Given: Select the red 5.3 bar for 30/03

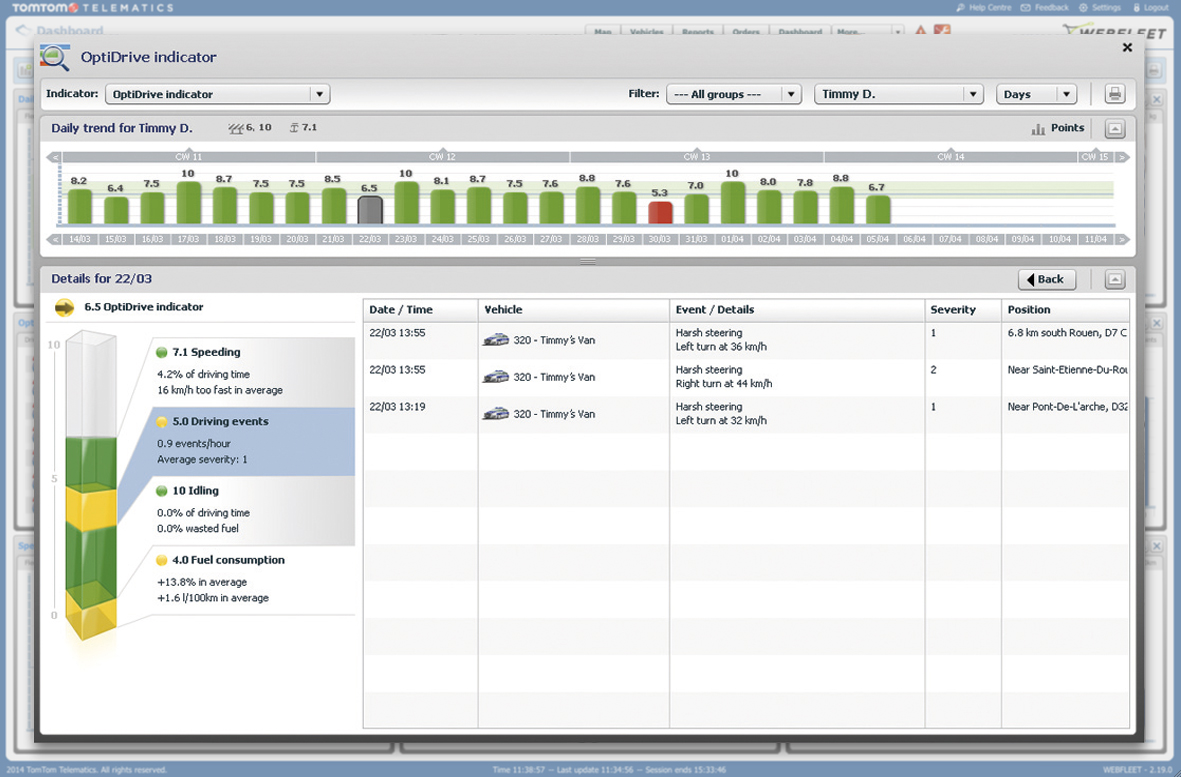Looking at the screenshot, I should tap(660, 212).
